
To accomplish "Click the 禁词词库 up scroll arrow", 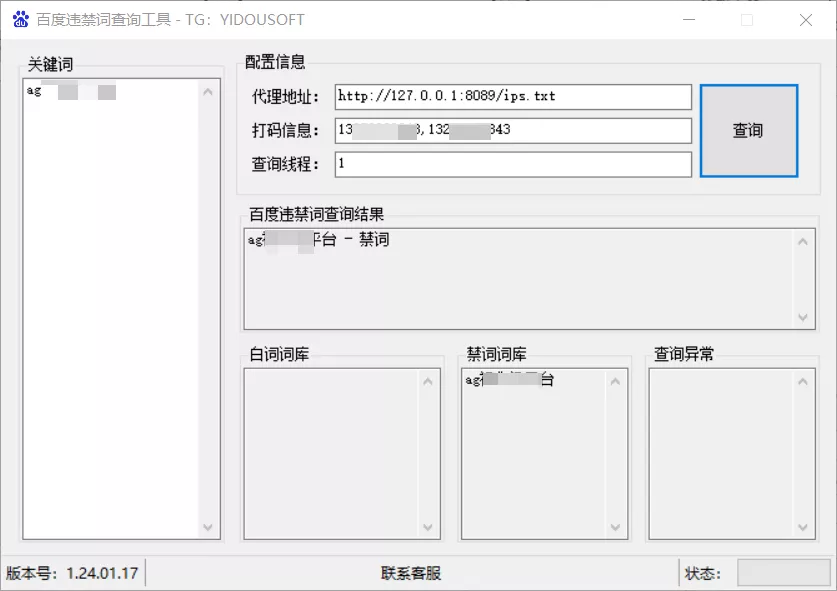I will pyautogui.click(x=615, y=382).
